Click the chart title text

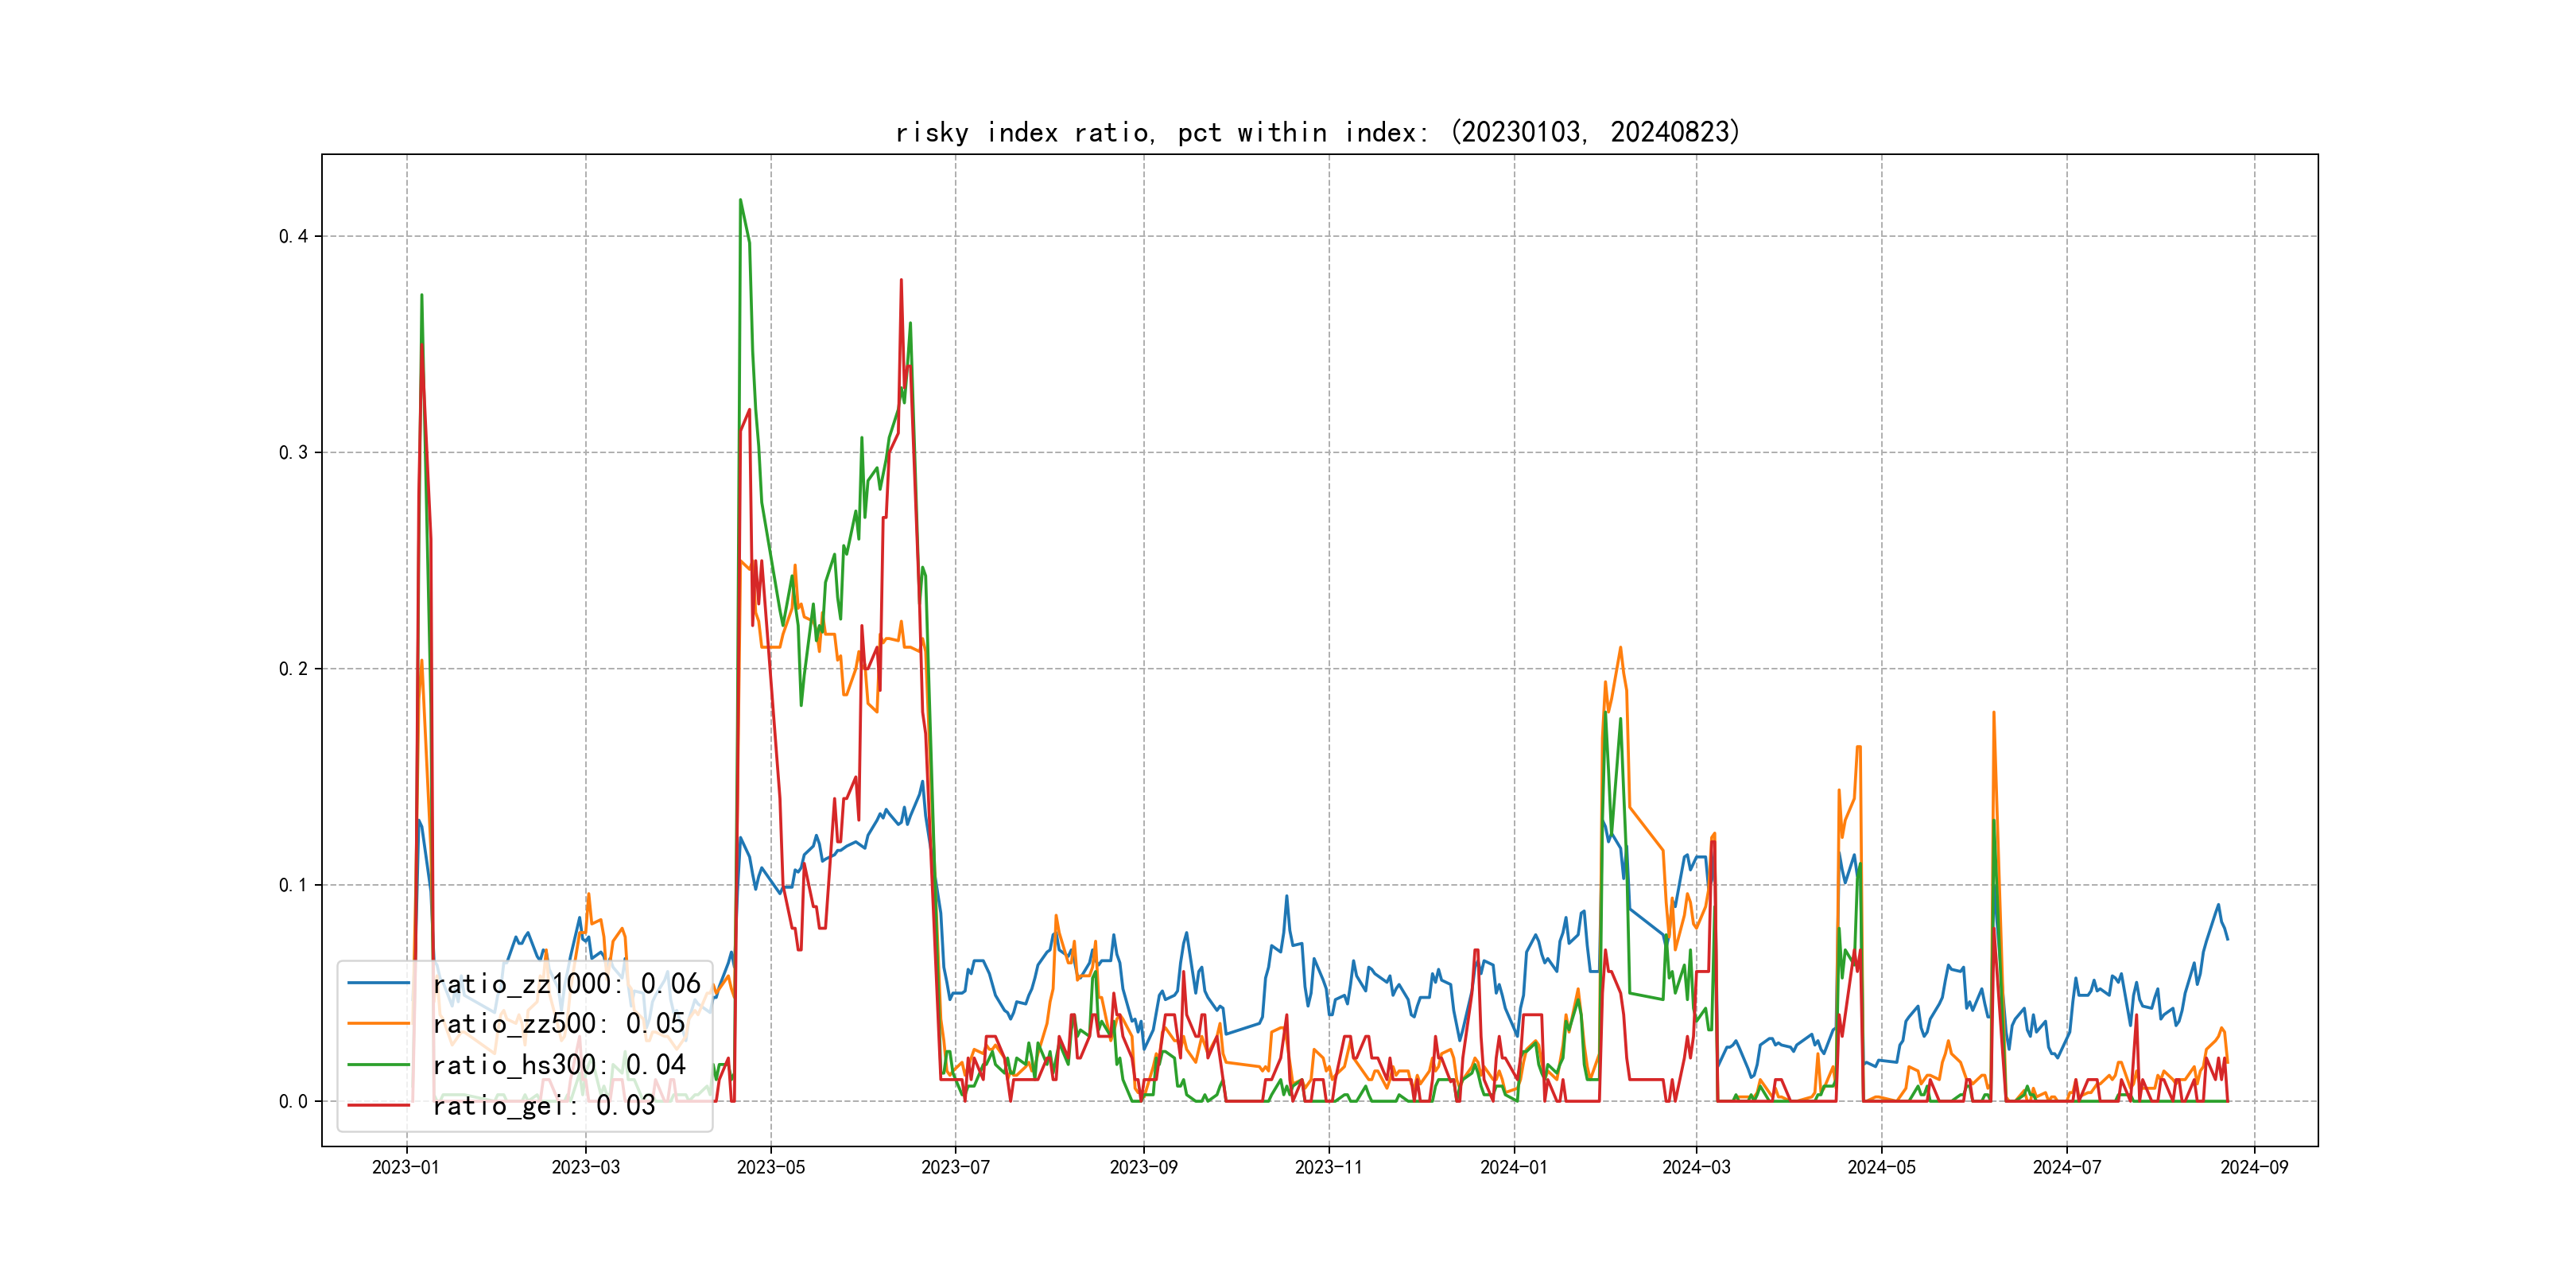[1318, 132]
